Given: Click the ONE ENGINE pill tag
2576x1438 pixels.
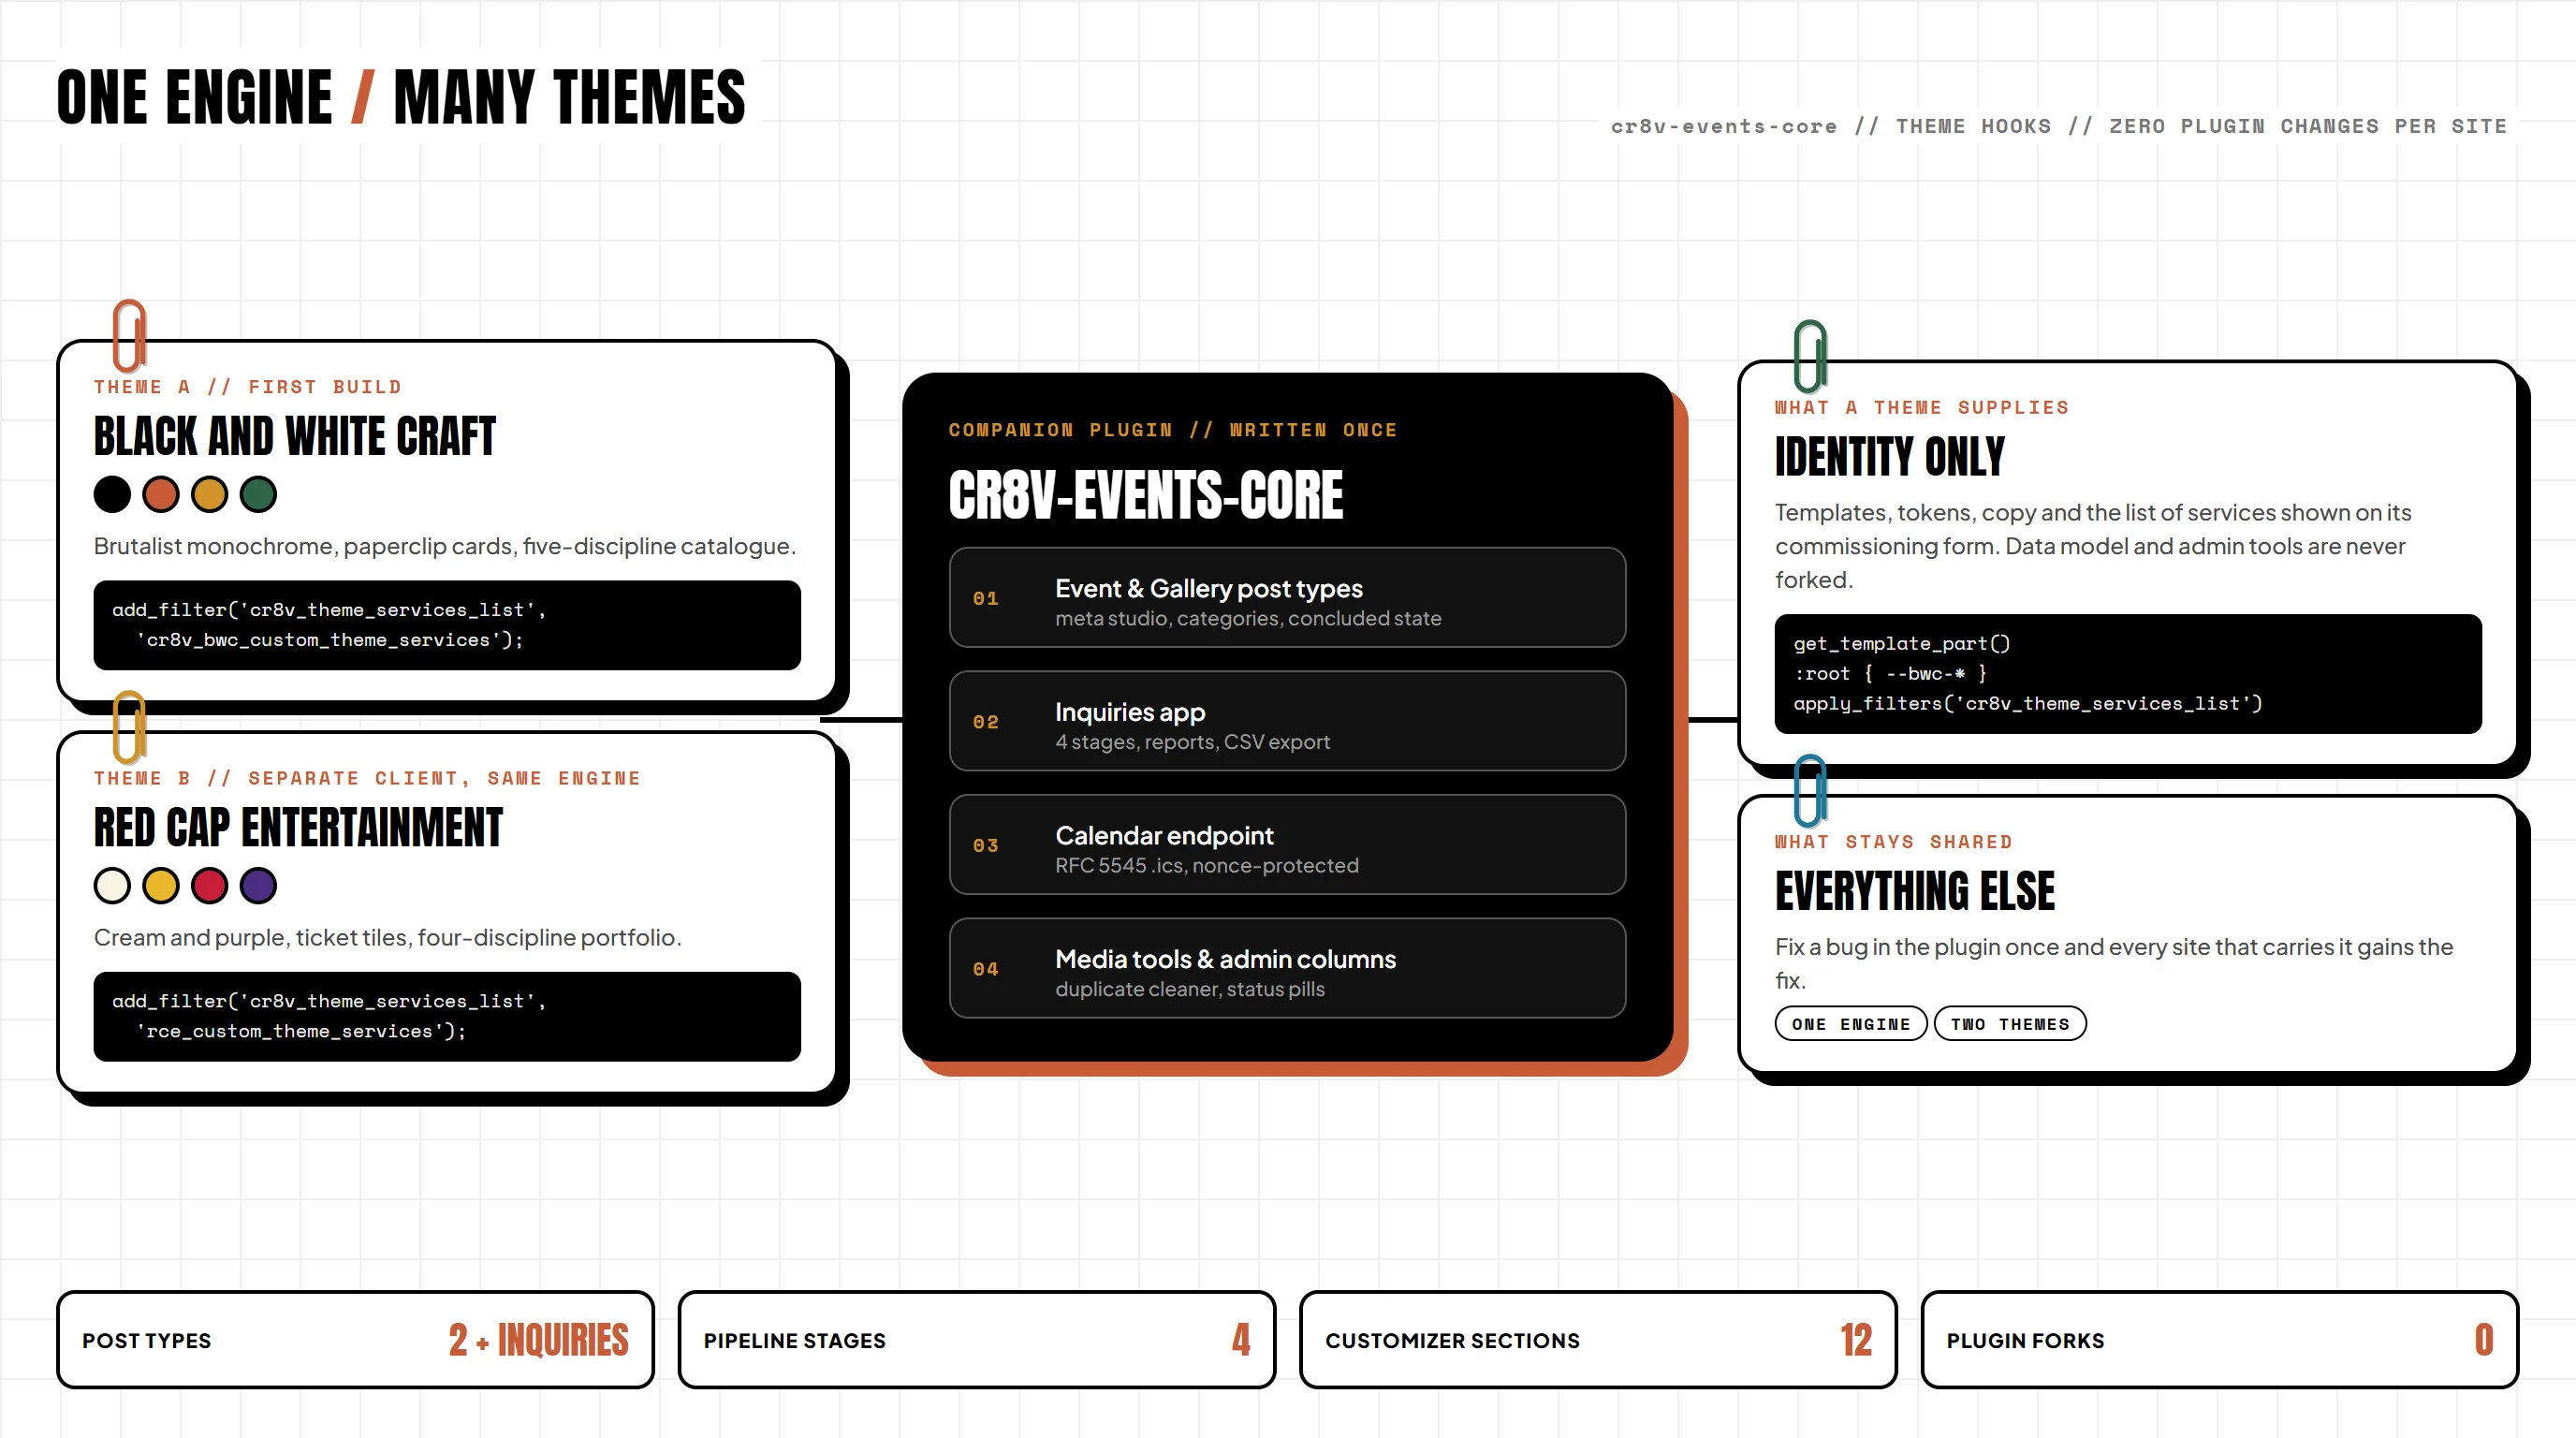Looking at the screenshot, I should 1851,1023.
